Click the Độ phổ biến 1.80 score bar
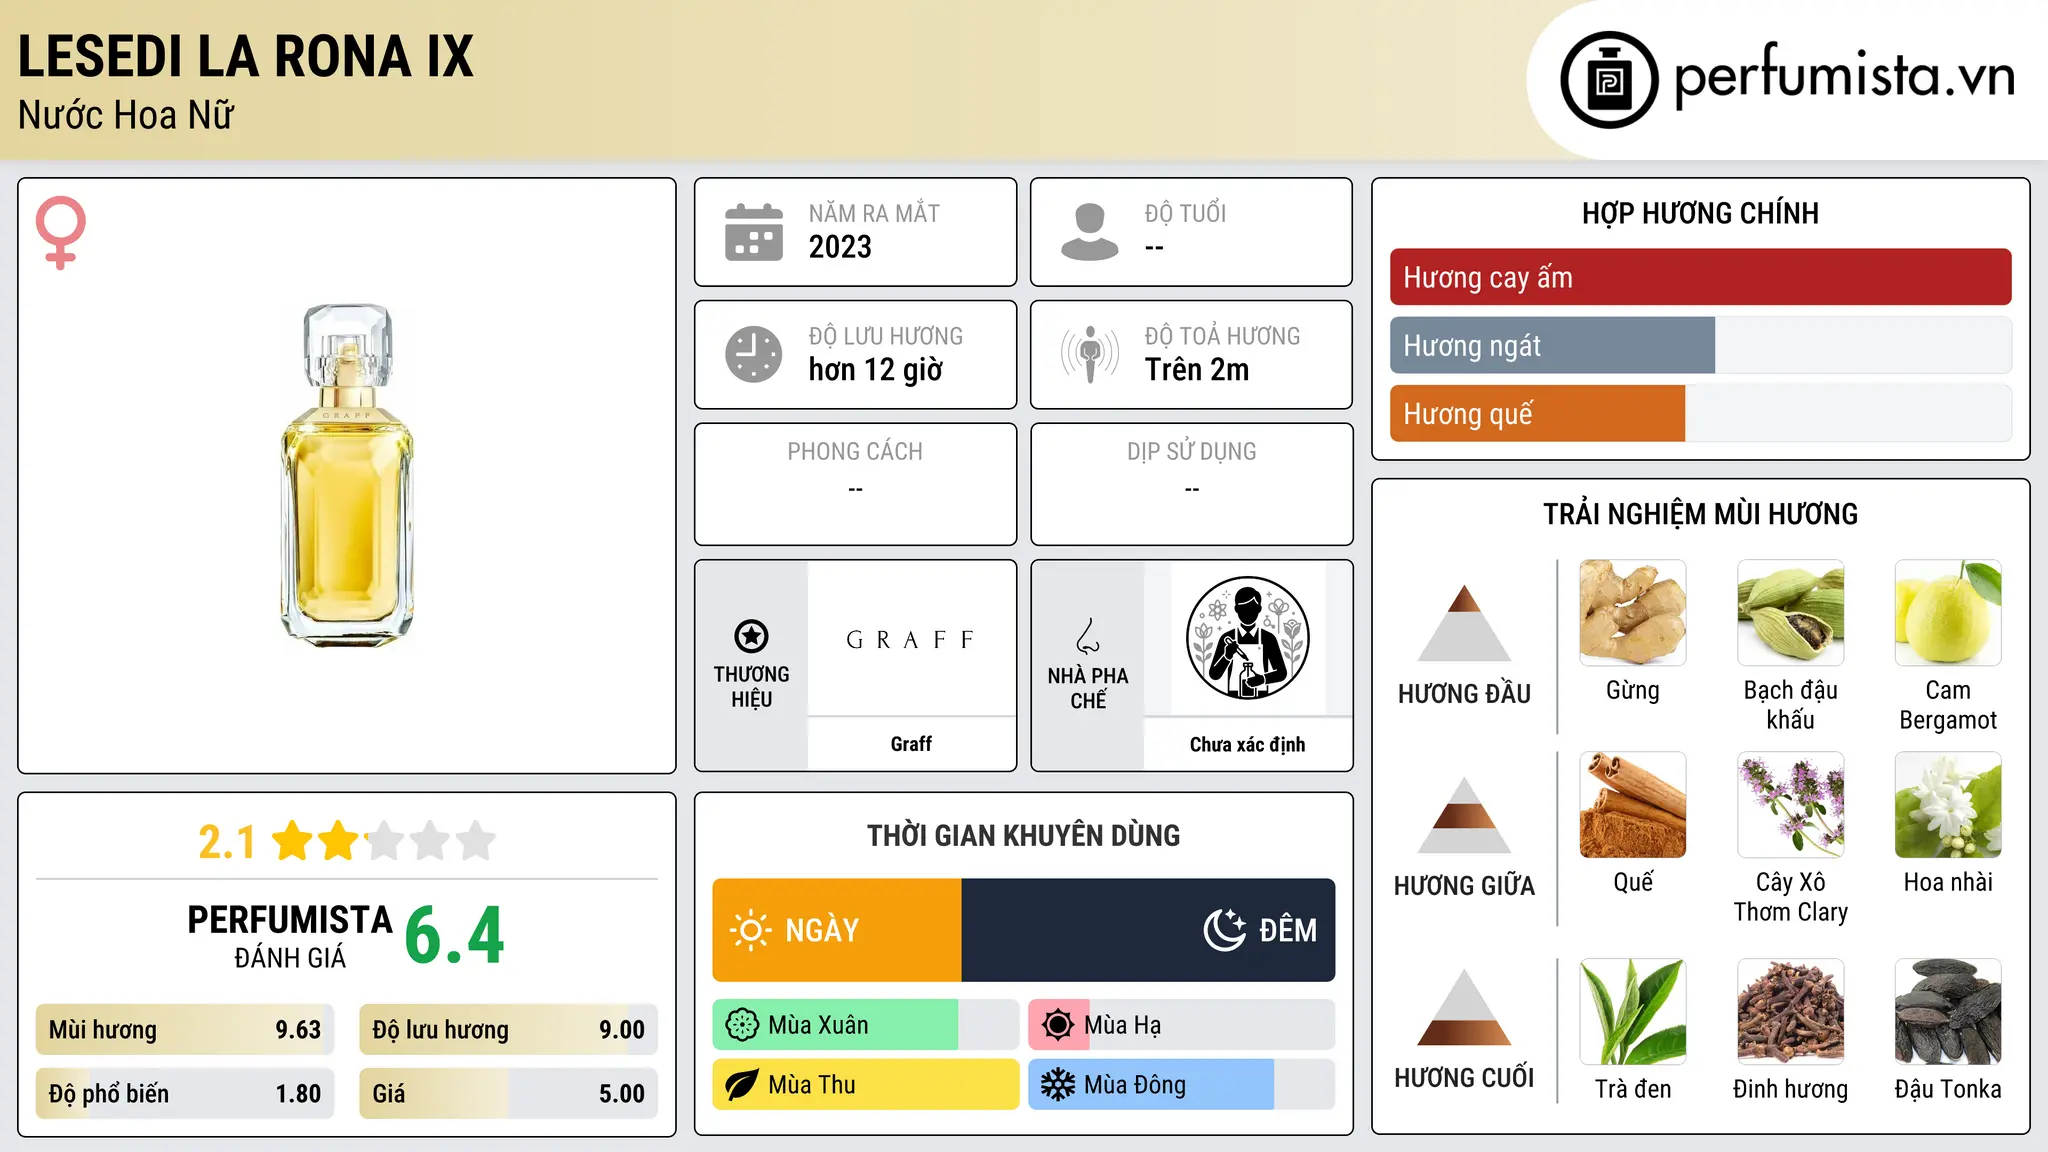 point(185,1094)
